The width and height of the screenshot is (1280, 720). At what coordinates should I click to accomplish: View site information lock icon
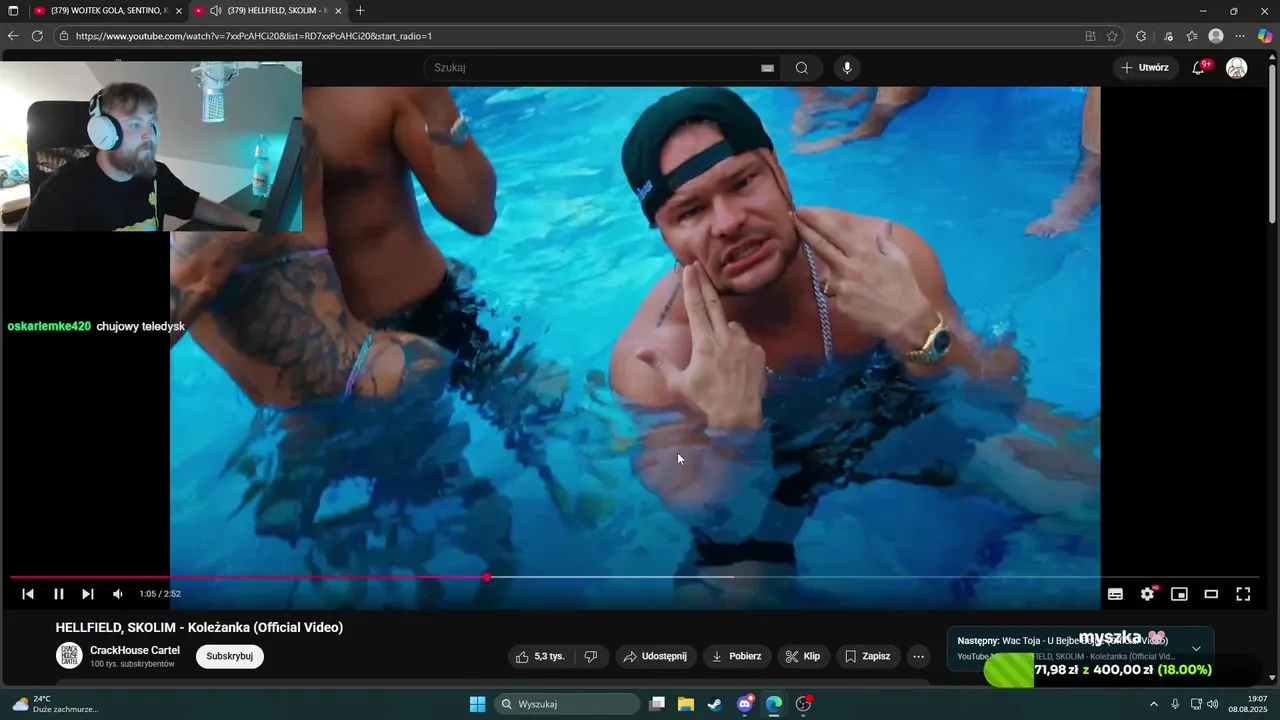tap(64, 36)
